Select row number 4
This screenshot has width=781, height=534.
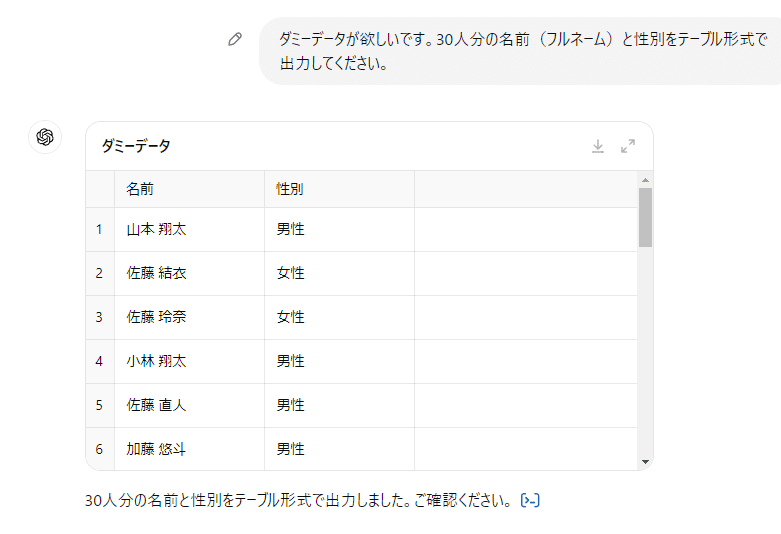tap(100, 361)
